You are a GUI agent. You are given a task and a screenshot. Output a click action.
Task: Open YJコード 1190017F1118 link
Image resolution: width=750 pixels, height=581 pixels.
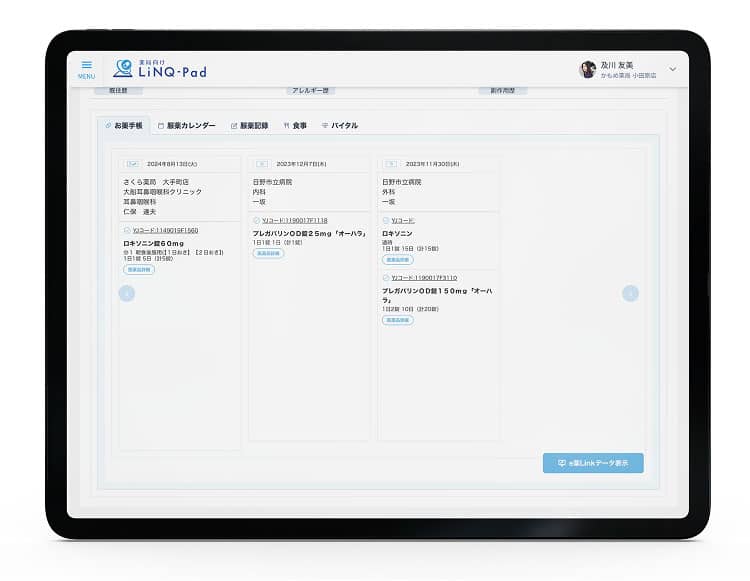[x=294, y=220]
